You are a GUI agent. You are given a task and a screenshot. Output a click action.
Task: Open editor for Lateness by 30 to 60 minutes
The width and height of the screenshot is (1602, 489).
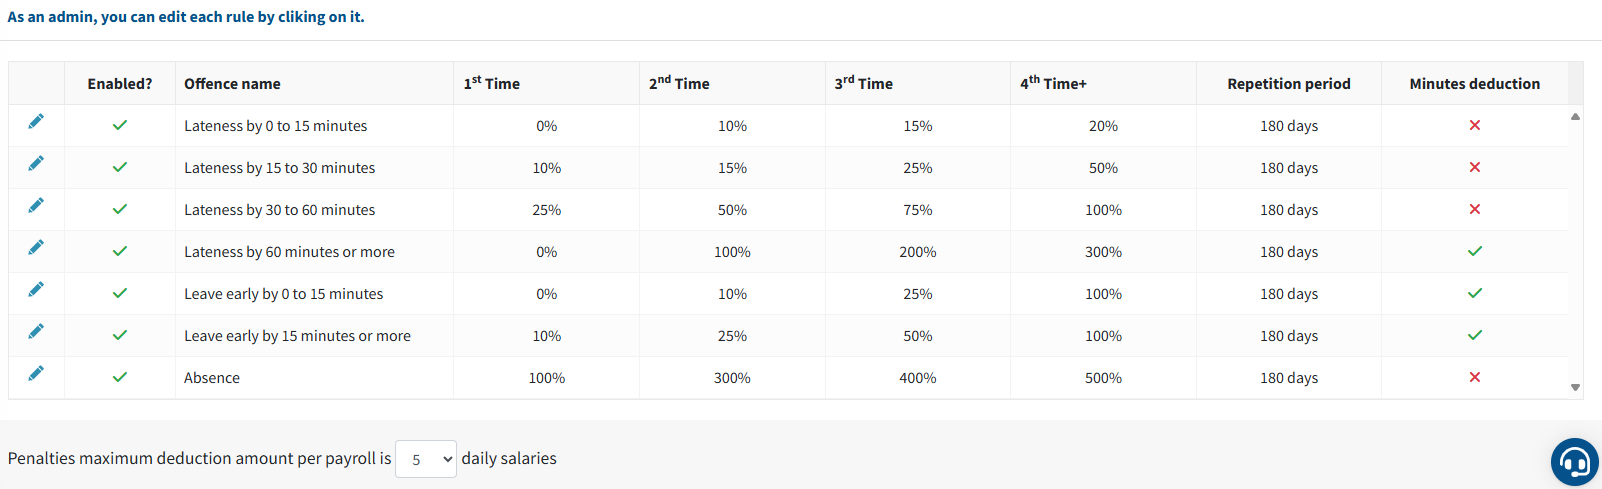(36, 206)
